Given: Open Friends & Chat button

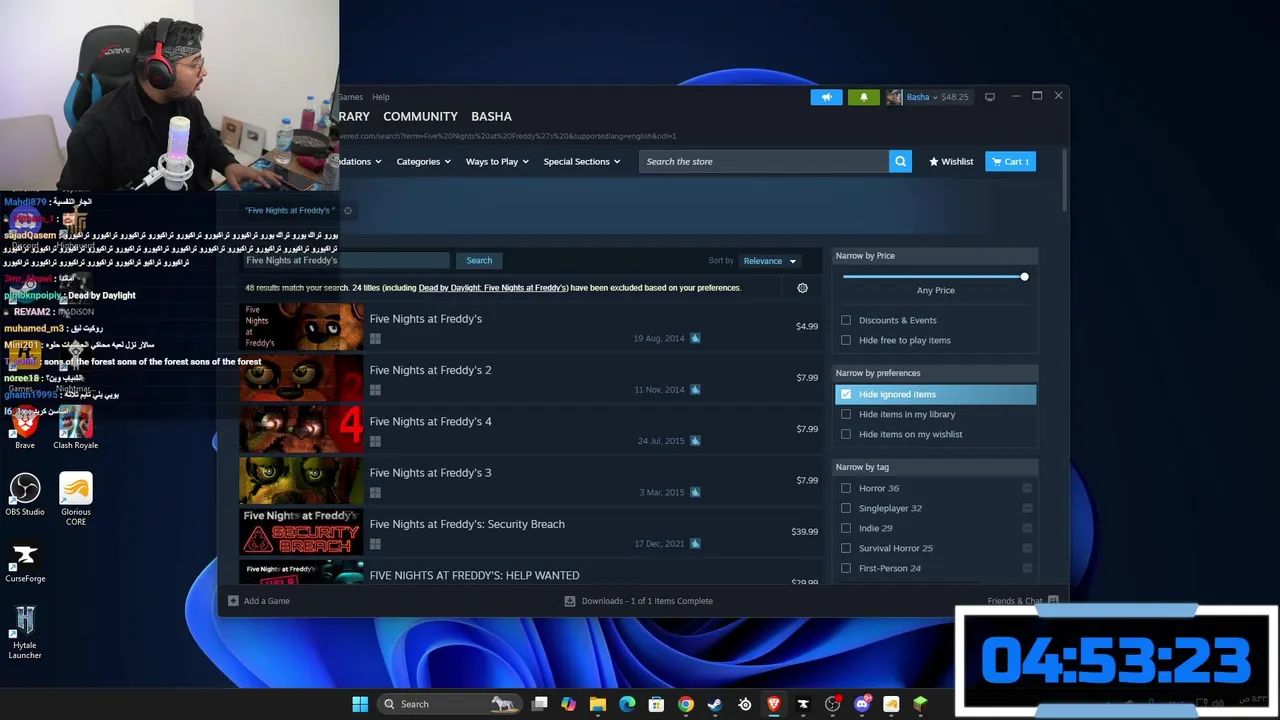Looking at the screenshot, I should coord(1022,601).
